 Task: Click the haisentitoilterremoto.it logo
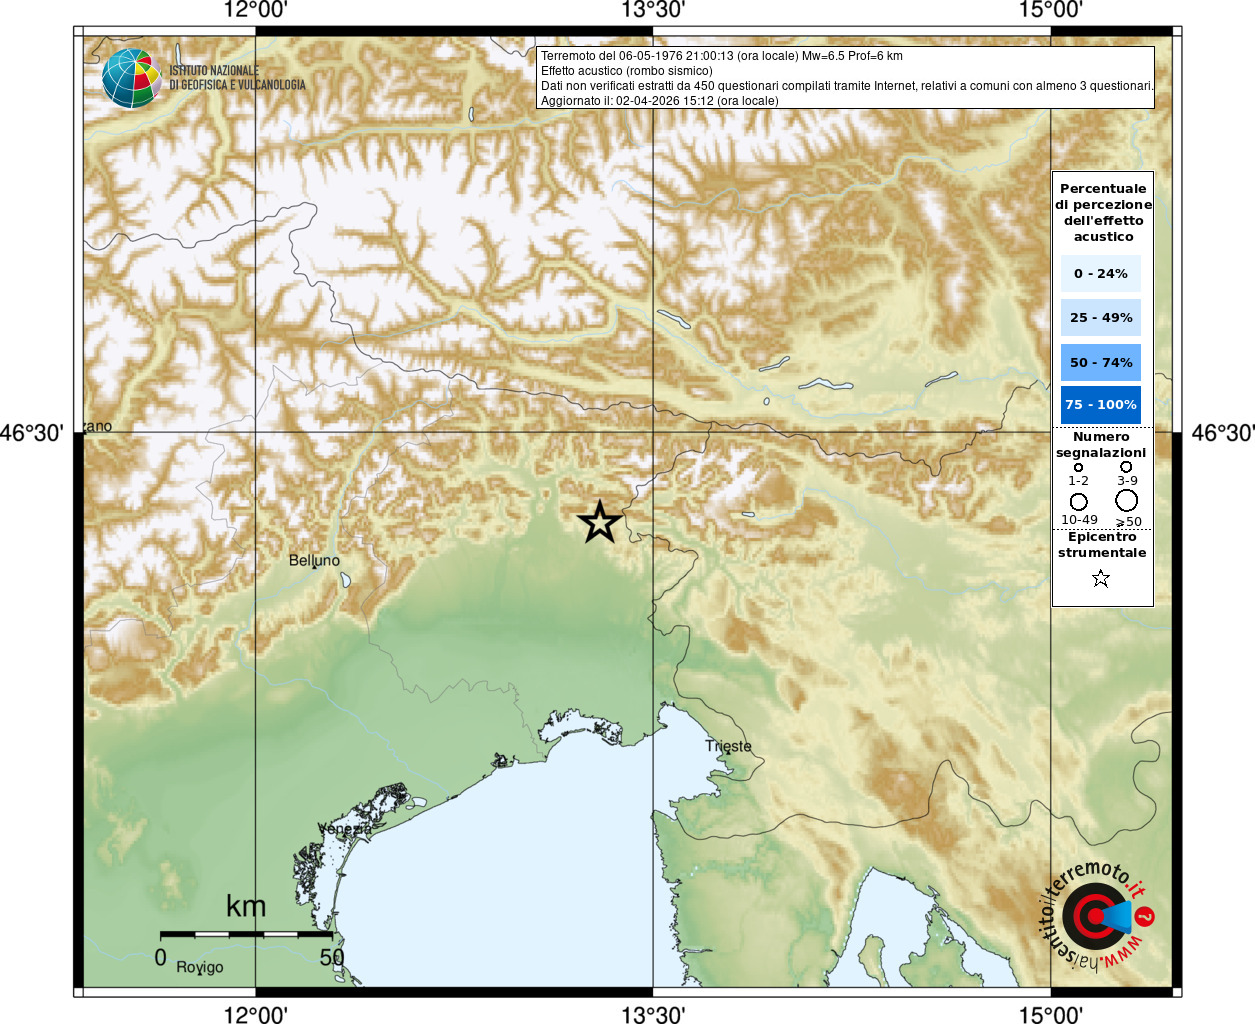pos(1098,916)
